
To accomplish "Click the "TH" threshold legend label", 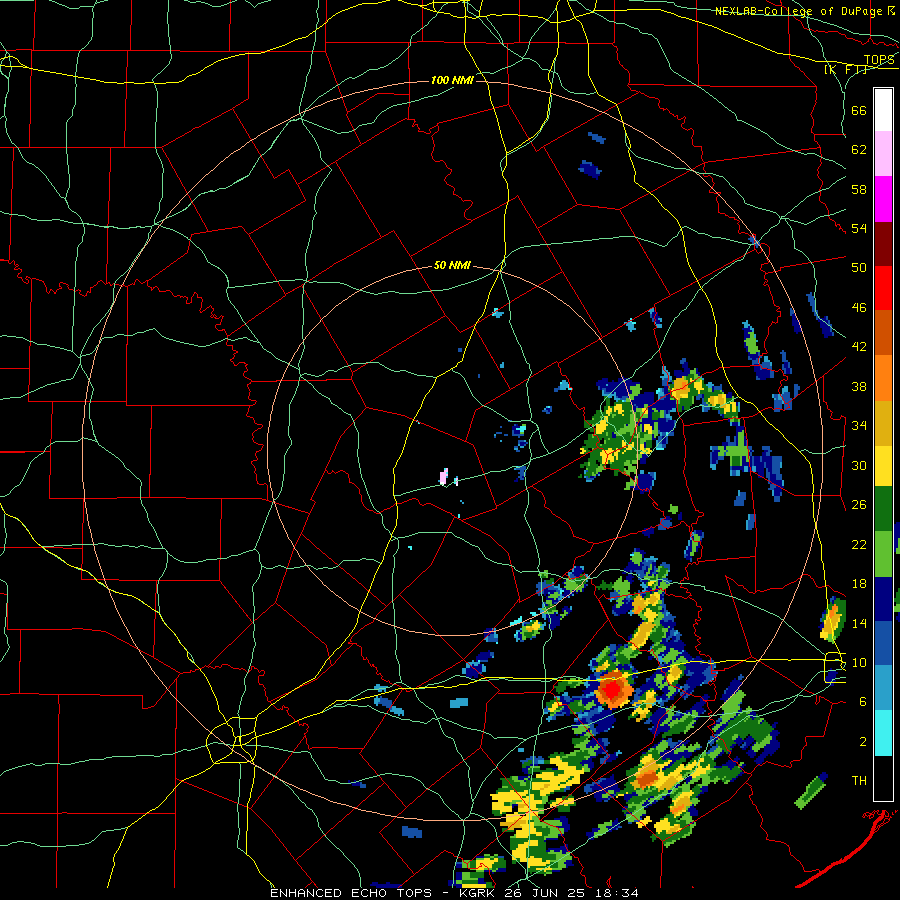I will click(x=859, y=780).
